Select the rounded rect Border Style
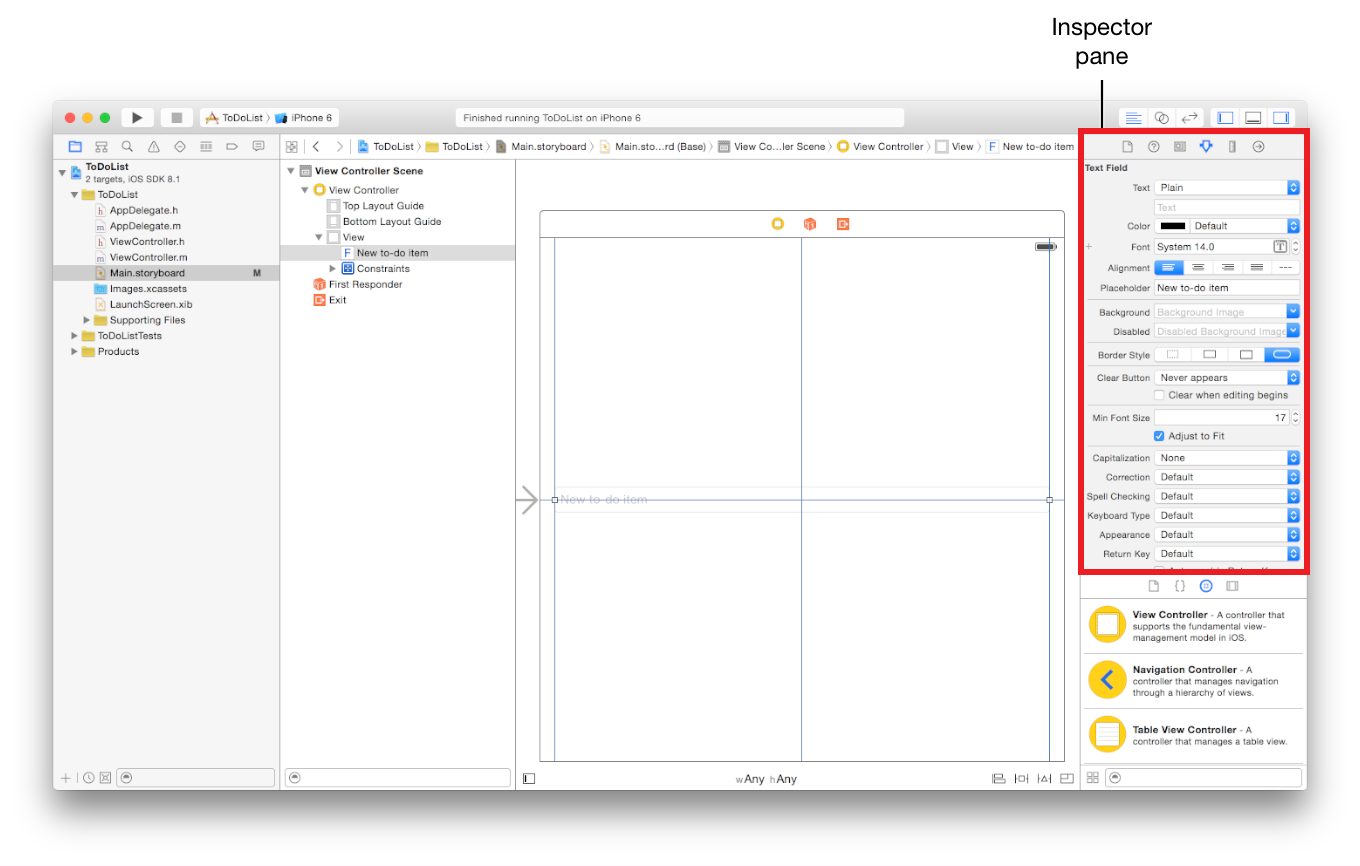1360x866 pixels. 1282,355
